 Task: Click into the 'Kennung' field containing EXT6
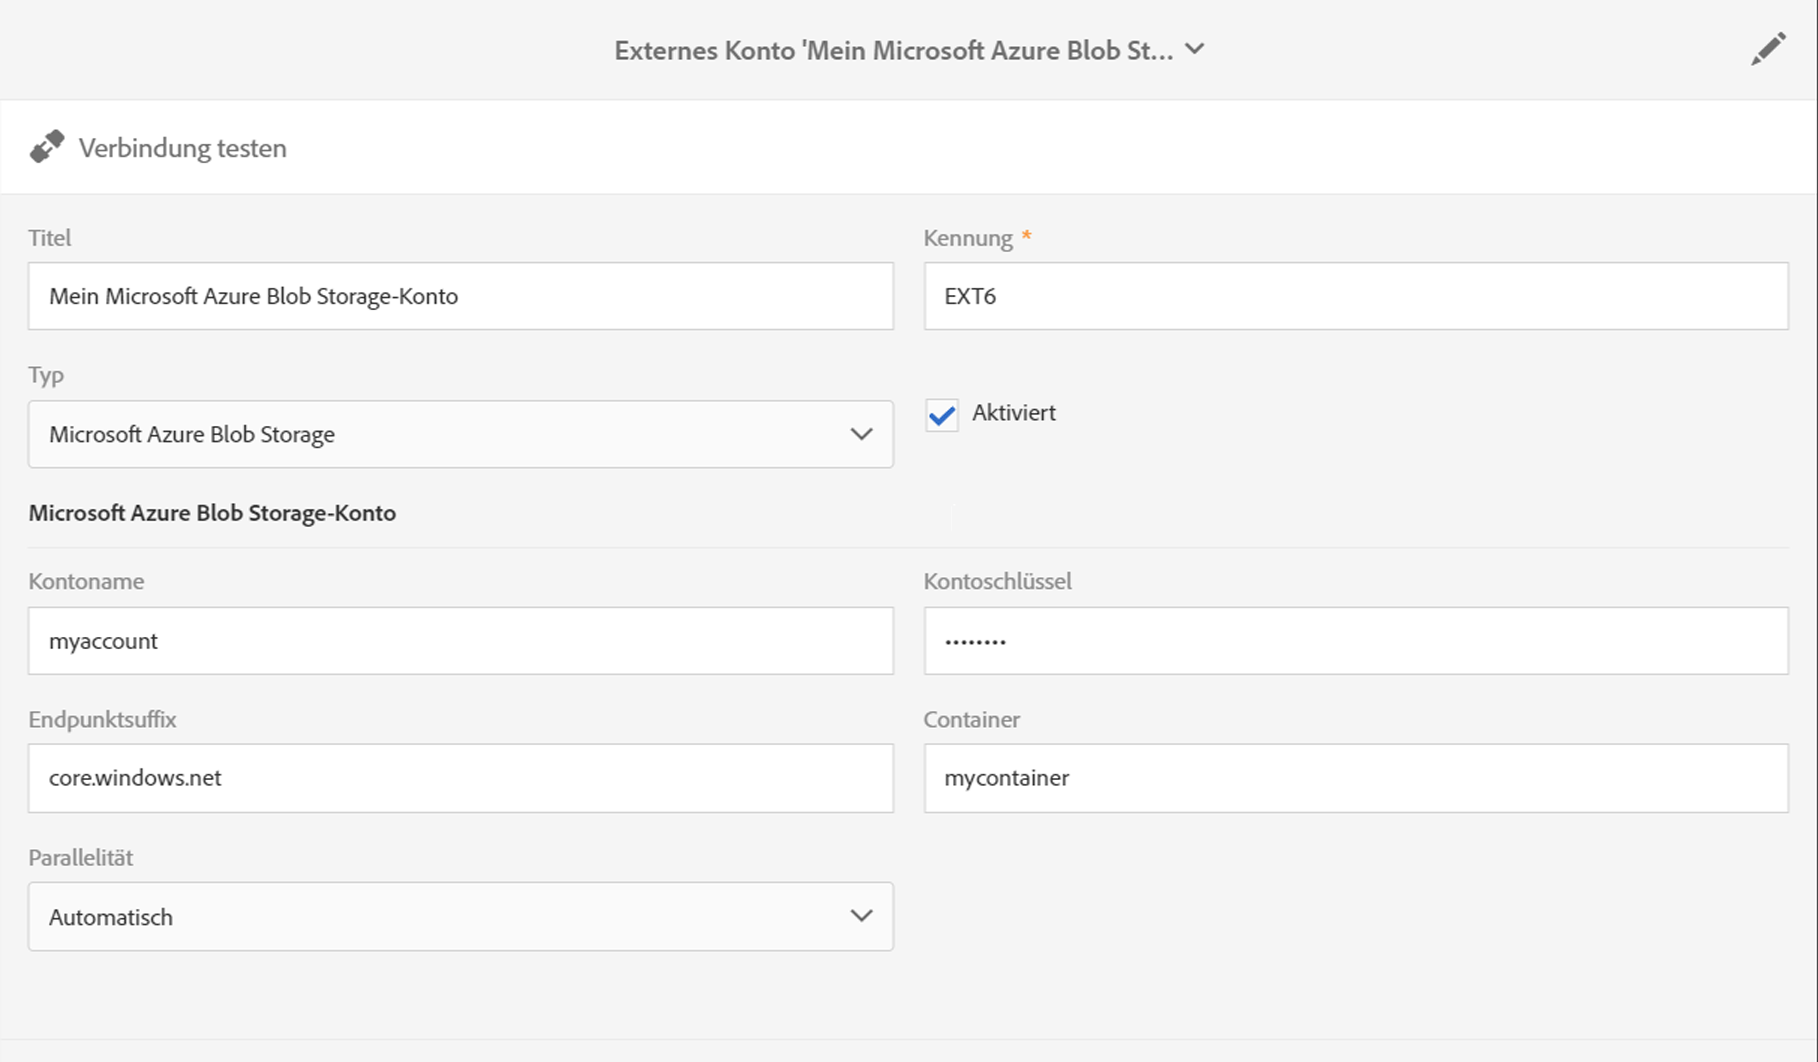(1355, 296)
